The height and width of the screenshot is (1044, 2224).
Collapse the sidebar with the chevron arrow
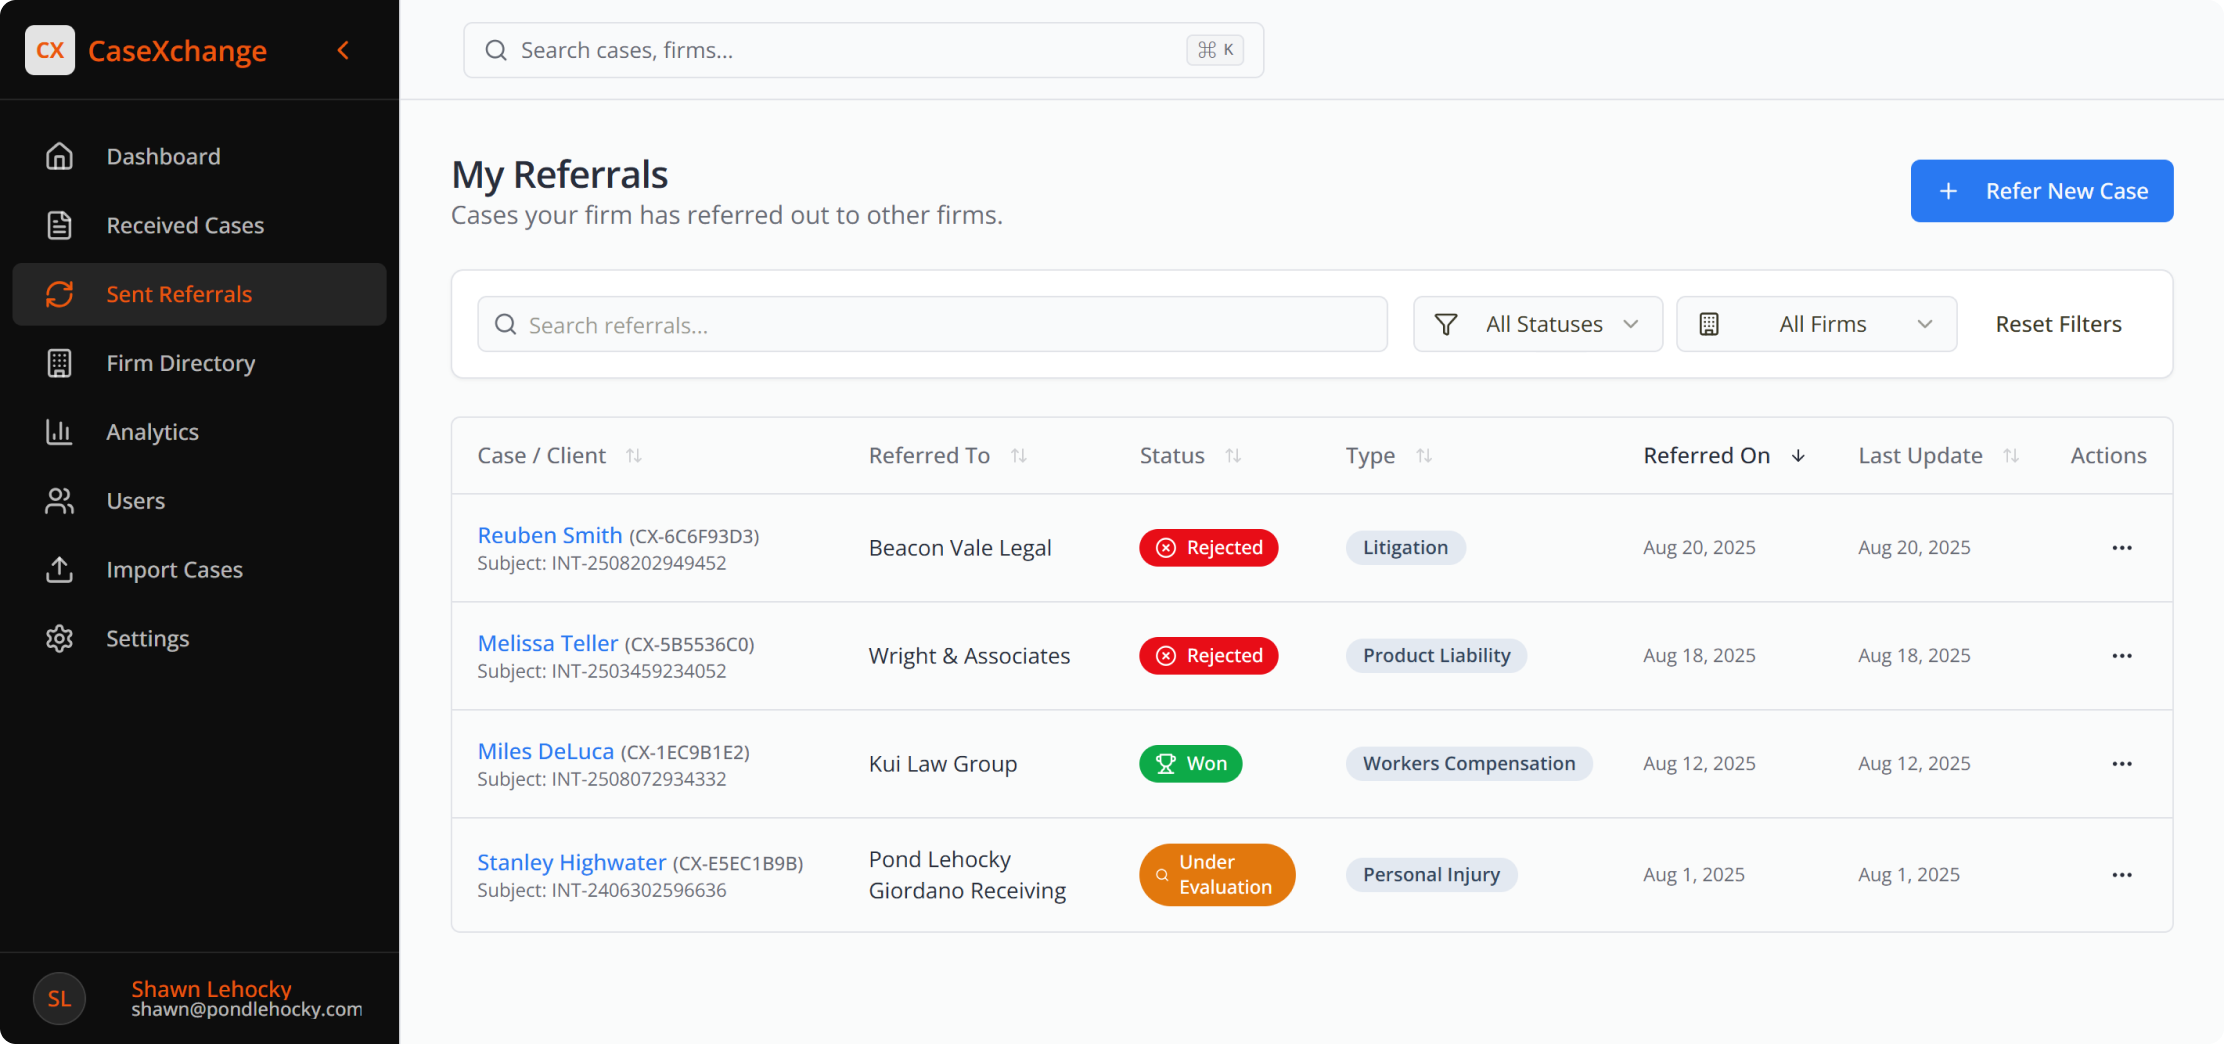(x=343, y=50)
